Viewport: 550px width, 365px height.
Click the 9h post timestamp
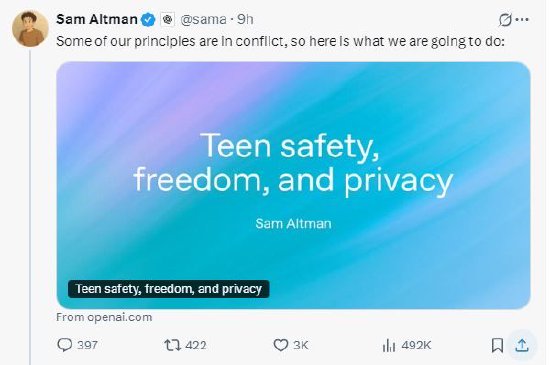click(x=245, y=20)
